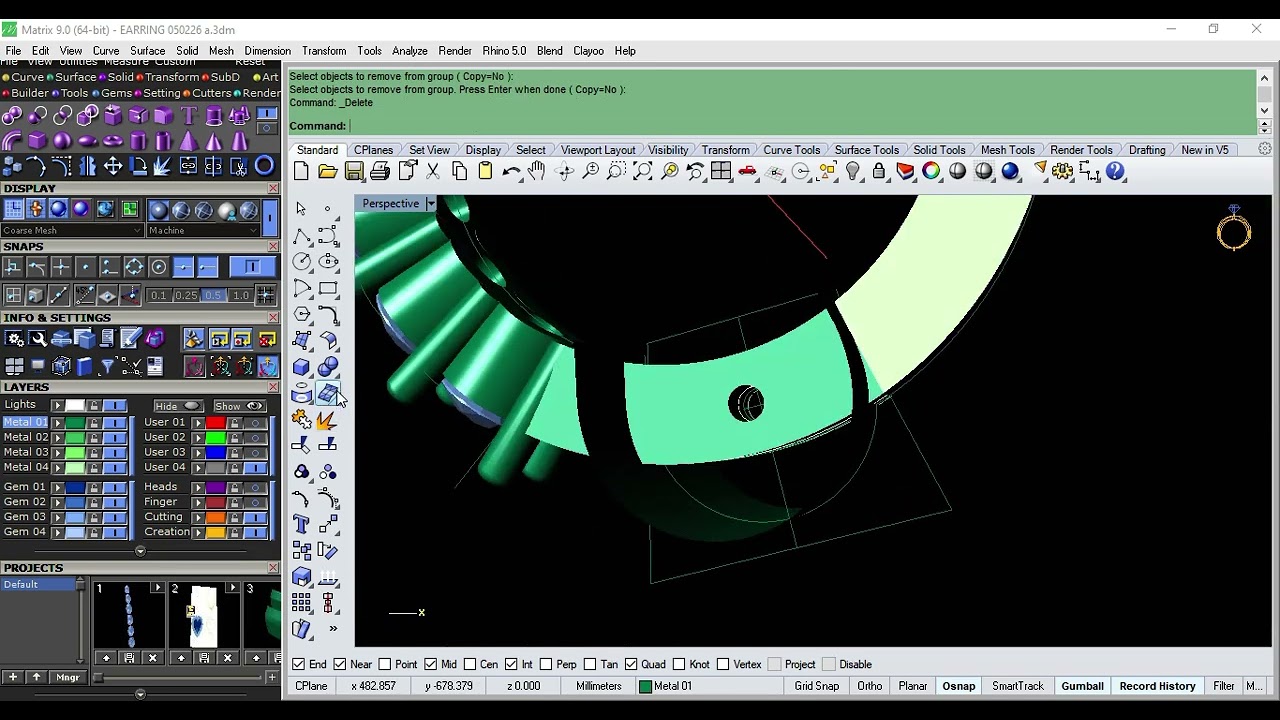Enable the Cen osnap checkbox
1280x720 pixels.
[x=470, y=664]
